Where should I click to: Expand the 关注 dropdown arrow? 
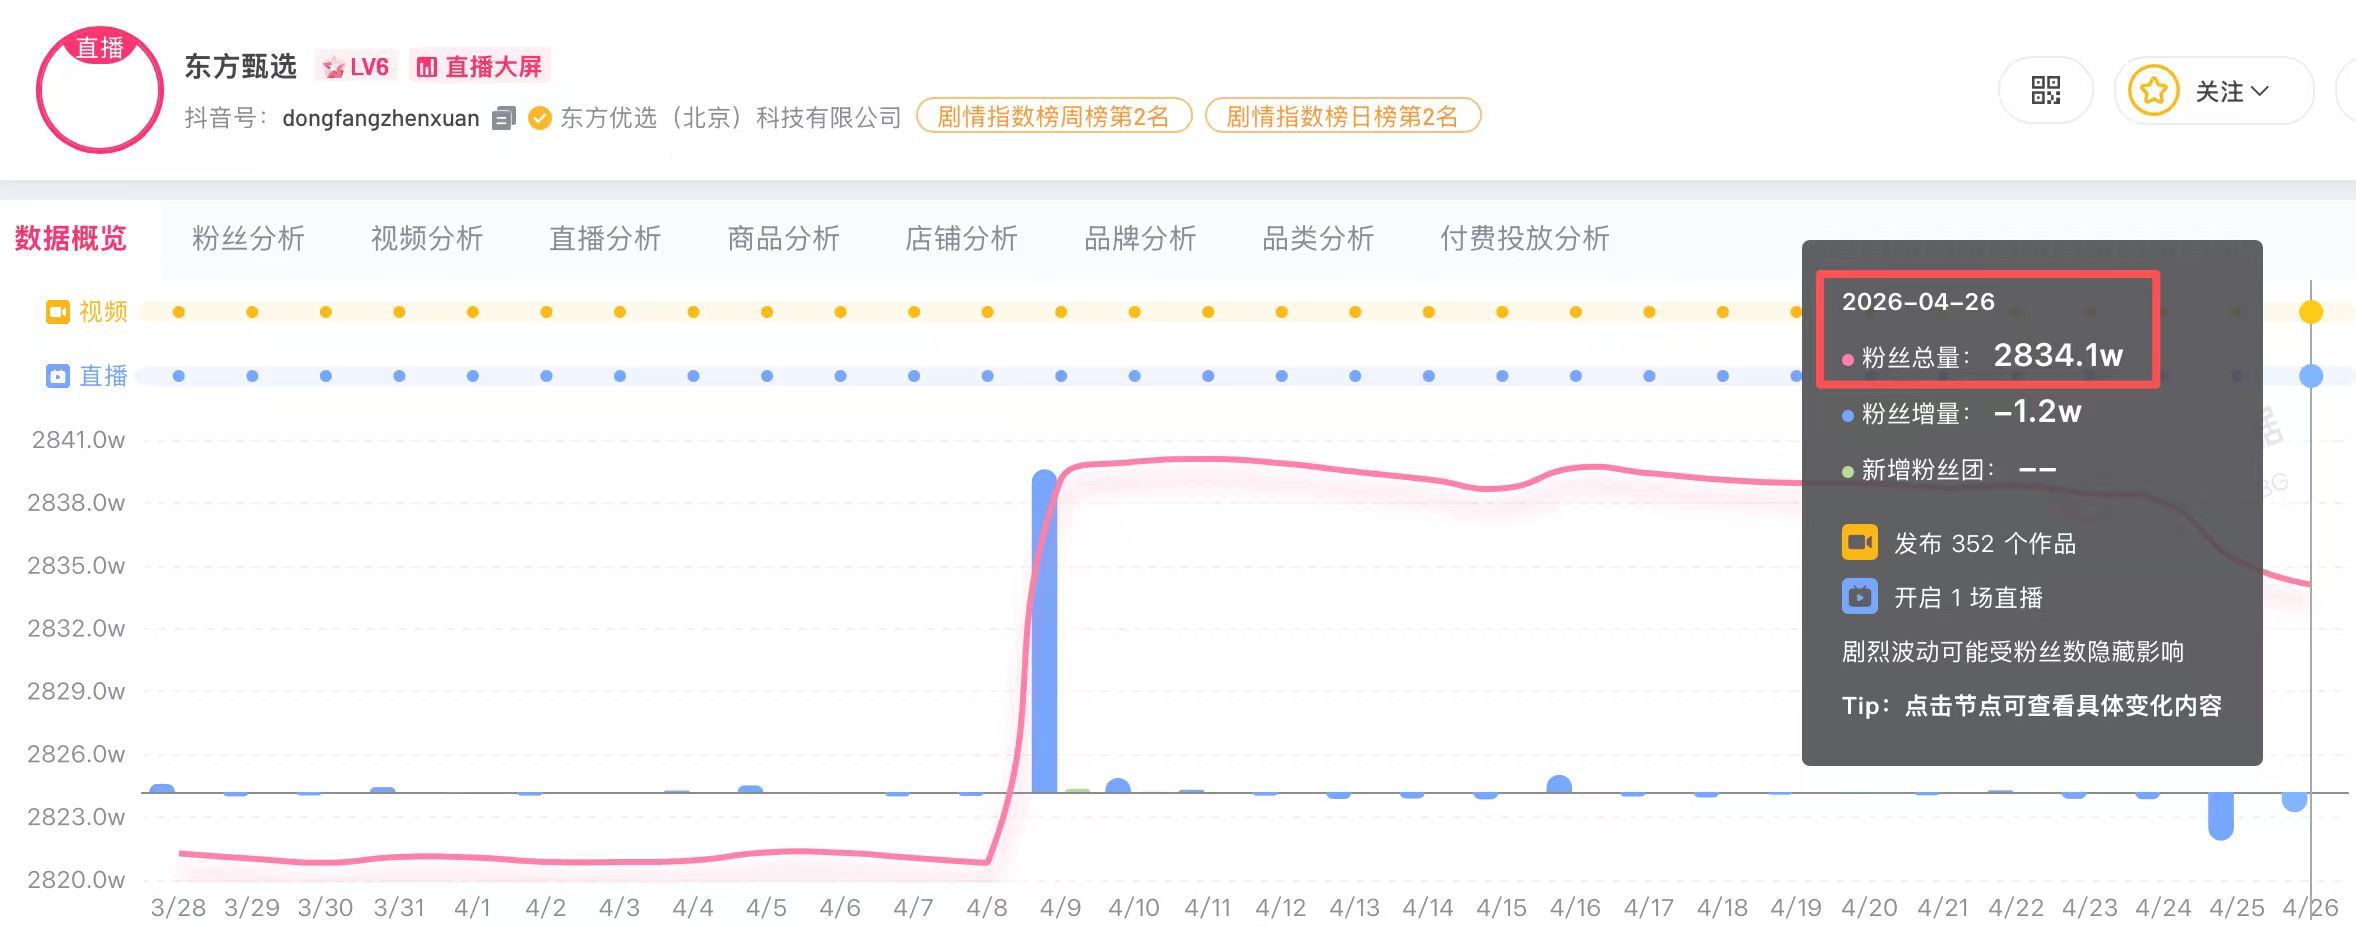coord(2260,91)
